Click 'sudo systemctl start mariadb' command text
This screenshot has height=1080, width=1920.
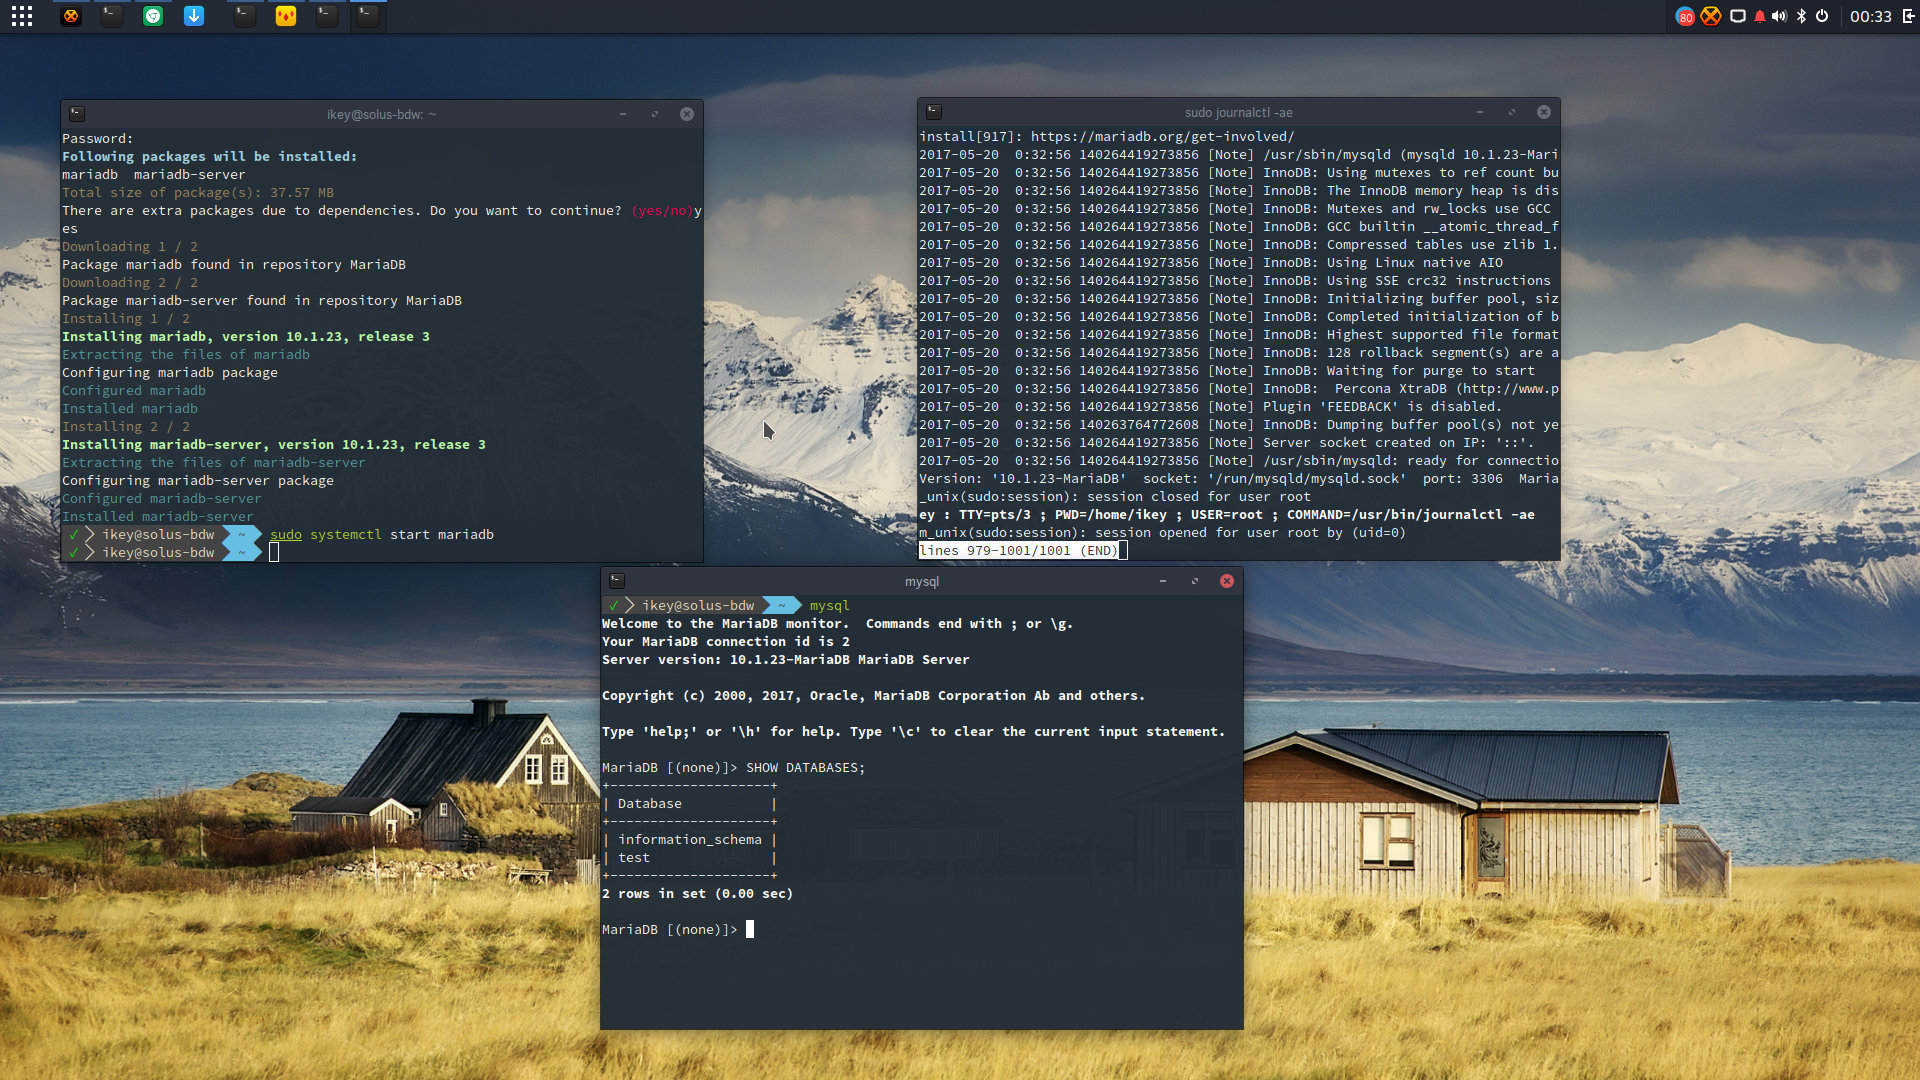(382, 535)
